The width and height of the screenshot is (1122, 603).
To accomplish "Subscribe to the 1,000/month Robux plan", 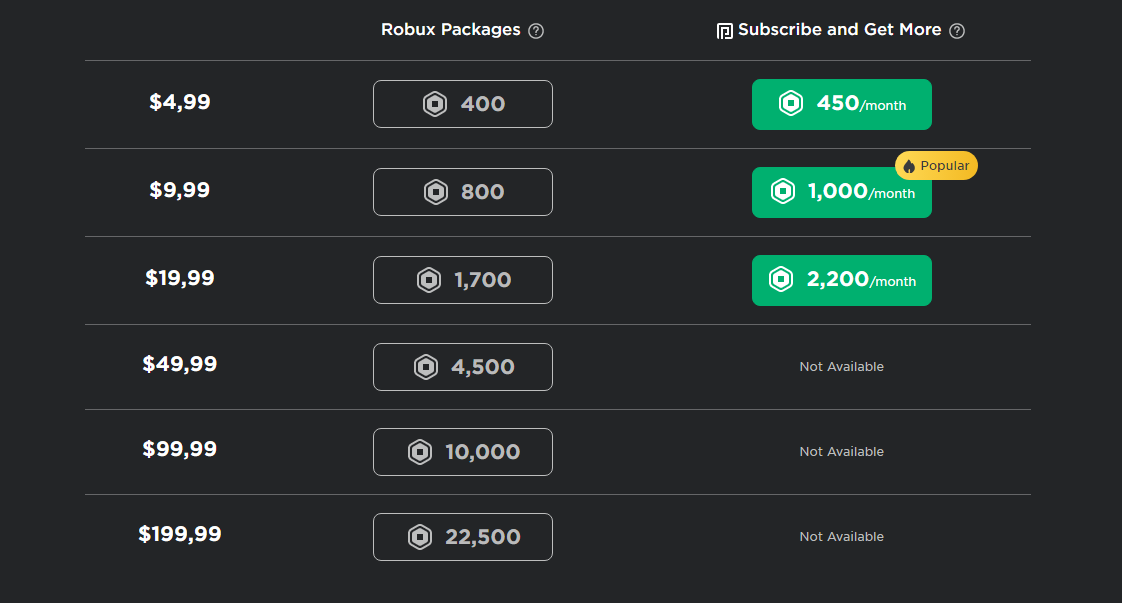I will click(x=841, y=192).
